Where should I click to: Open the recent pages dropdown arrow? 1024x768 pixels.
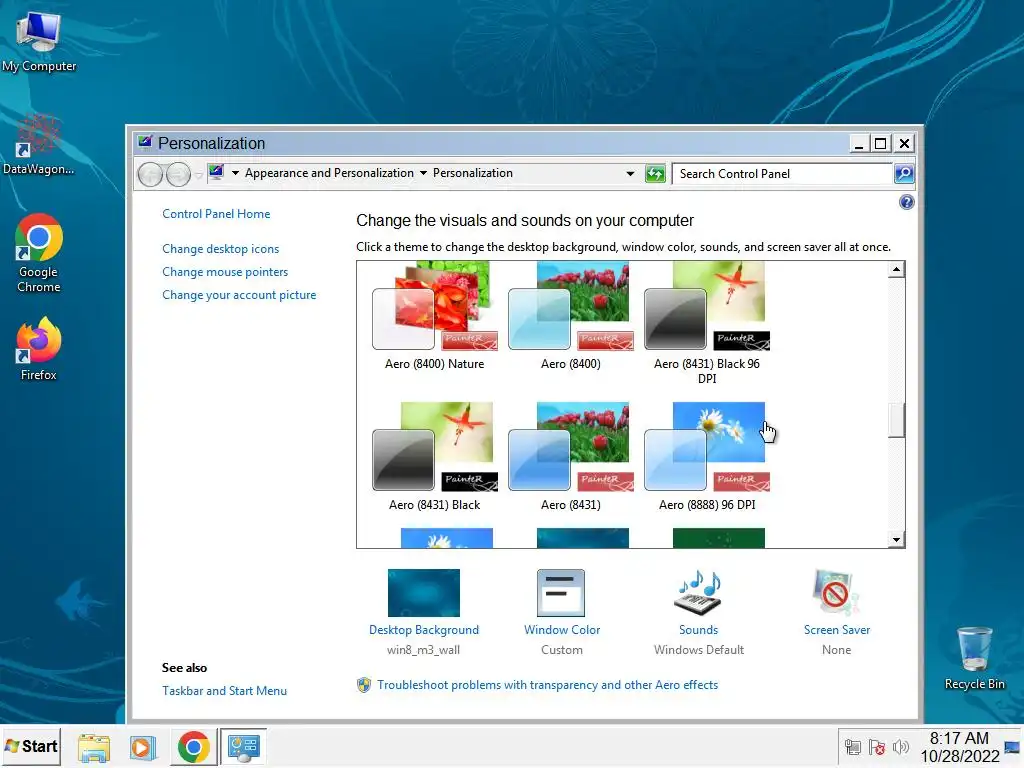[199, 175]
